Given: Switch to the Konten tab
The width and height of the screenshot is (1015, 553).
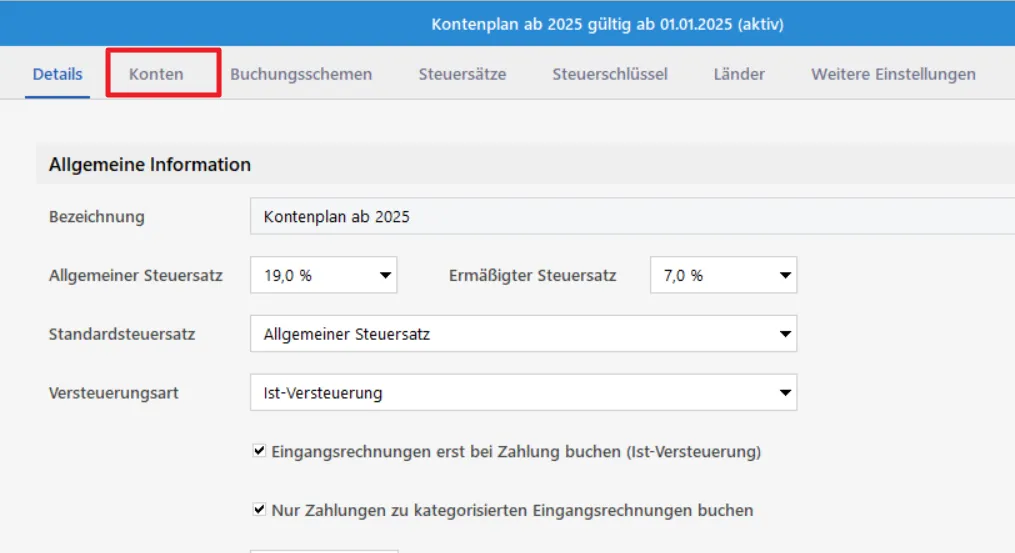Looking at the screenshot, I should click(157, 74).
